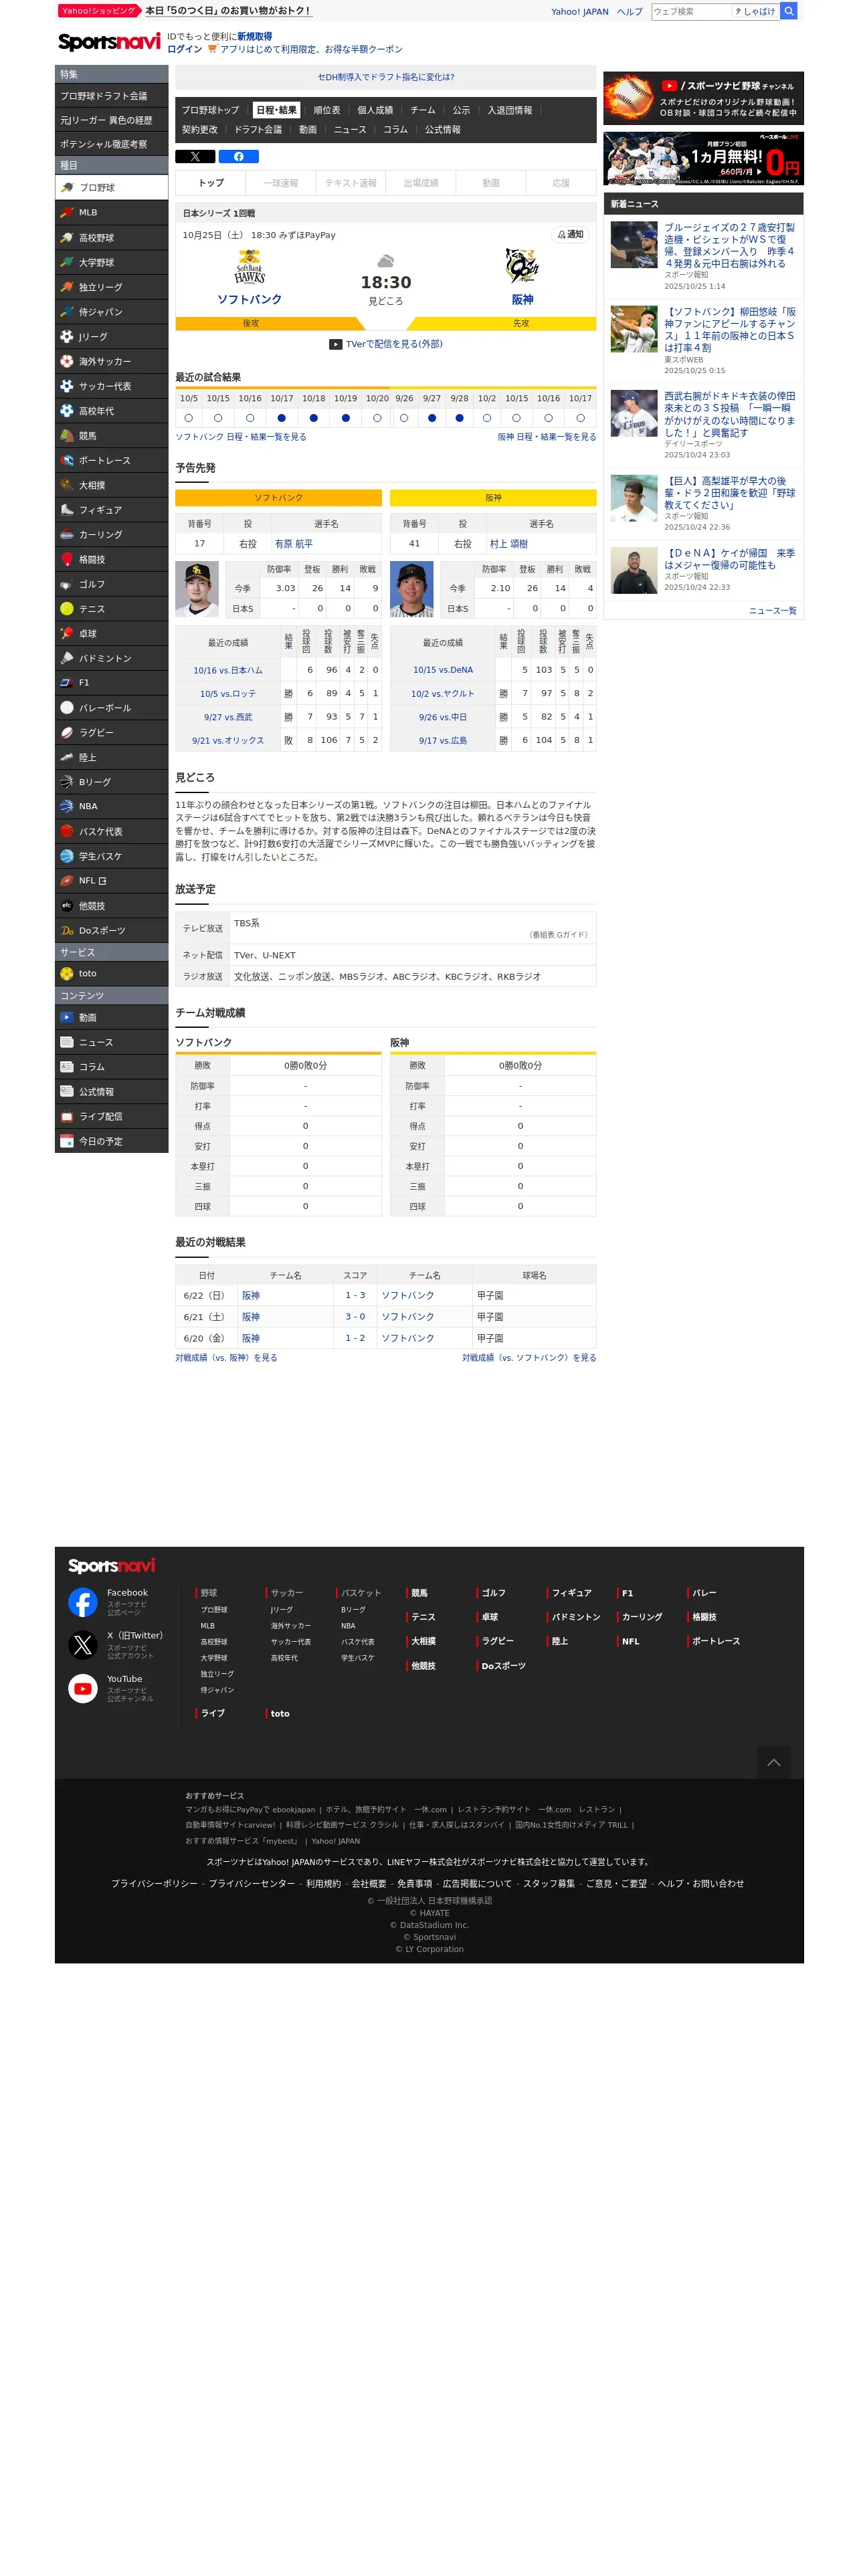859x2576 pixels.
Task: Click the TVerで配信を見る(外部) link
Action: click(386, 344)
